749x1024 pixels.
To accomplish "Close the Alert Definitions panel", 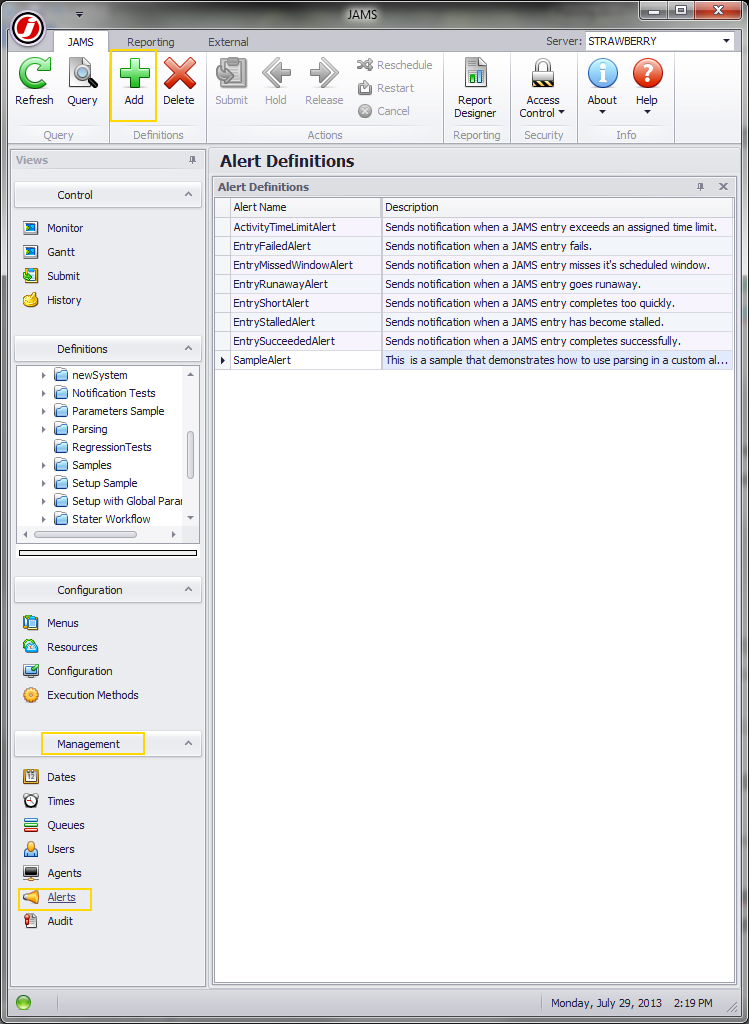I will click(724, 187).
